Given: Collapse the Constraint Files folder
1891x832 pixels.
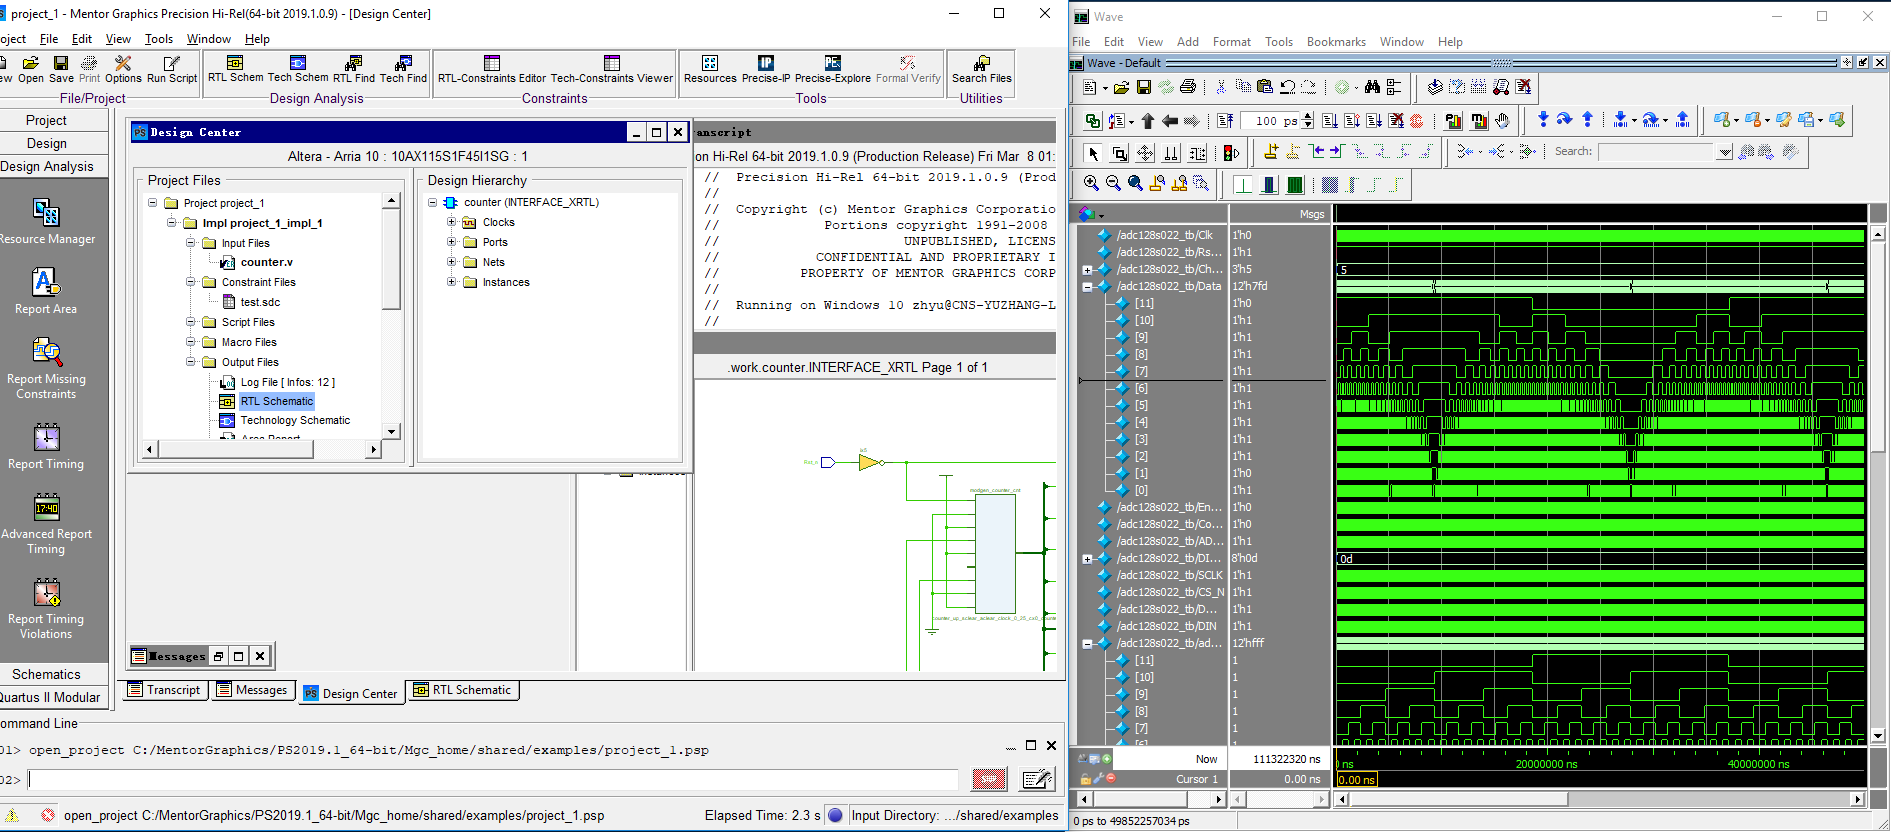Looking at the screenshot, I should [191, 282].
